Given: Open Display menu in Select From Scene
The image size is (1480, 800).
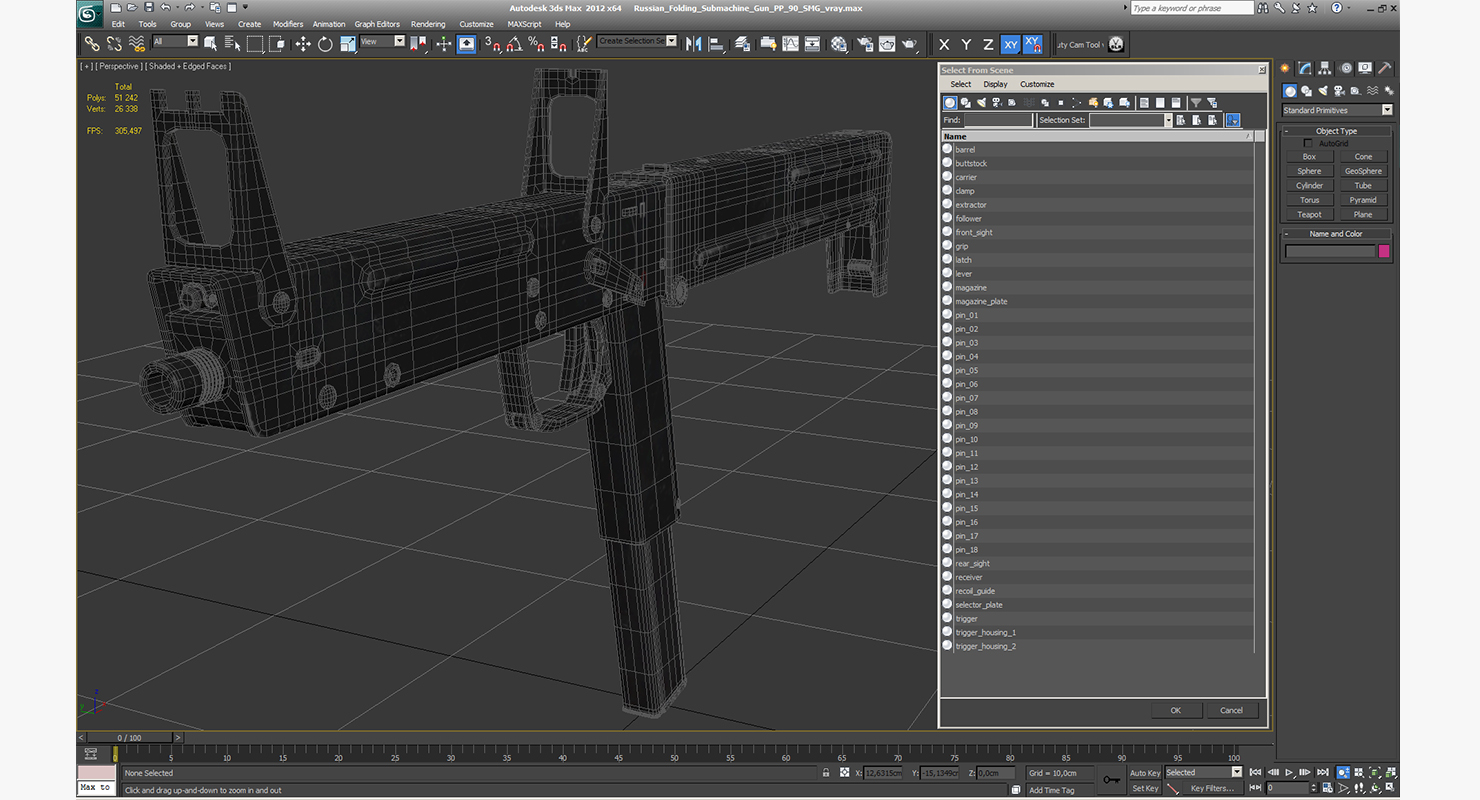Looking at the screenshot, I should pos(995,84).
